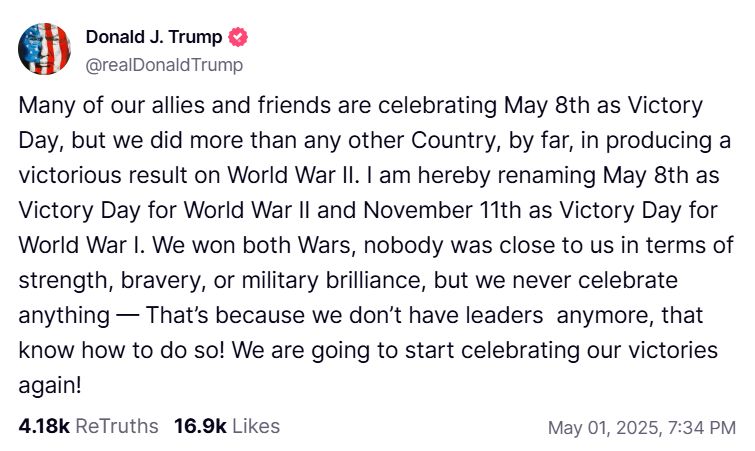
Task: Click Donald J. Trump's profile avatar
Action: [x=45, y=50]
